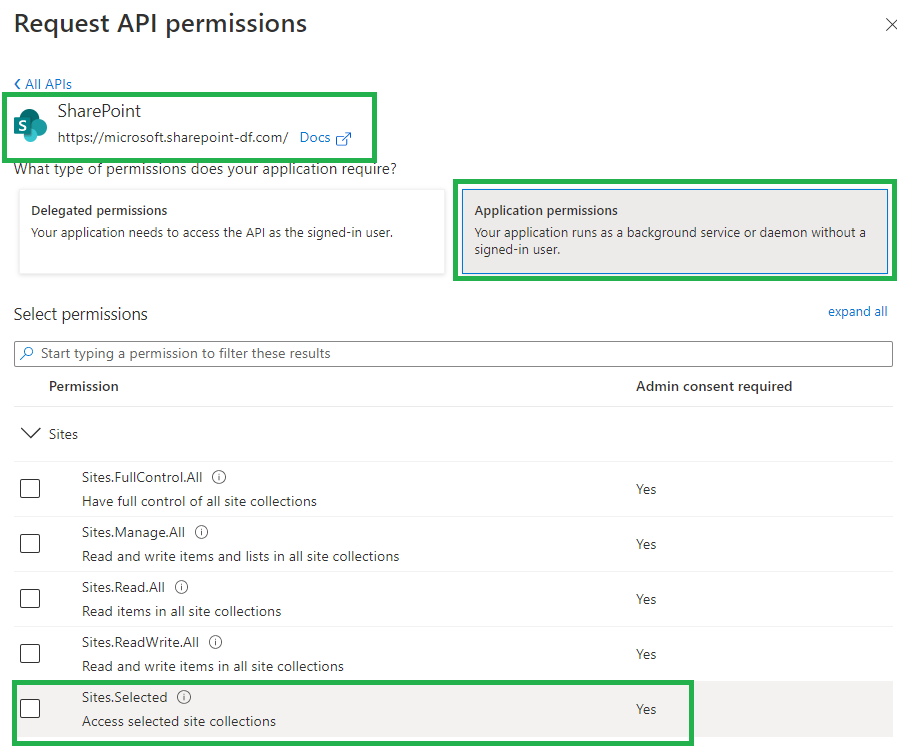
Task: Open the SharePoint Docs link
Action: 315,138
